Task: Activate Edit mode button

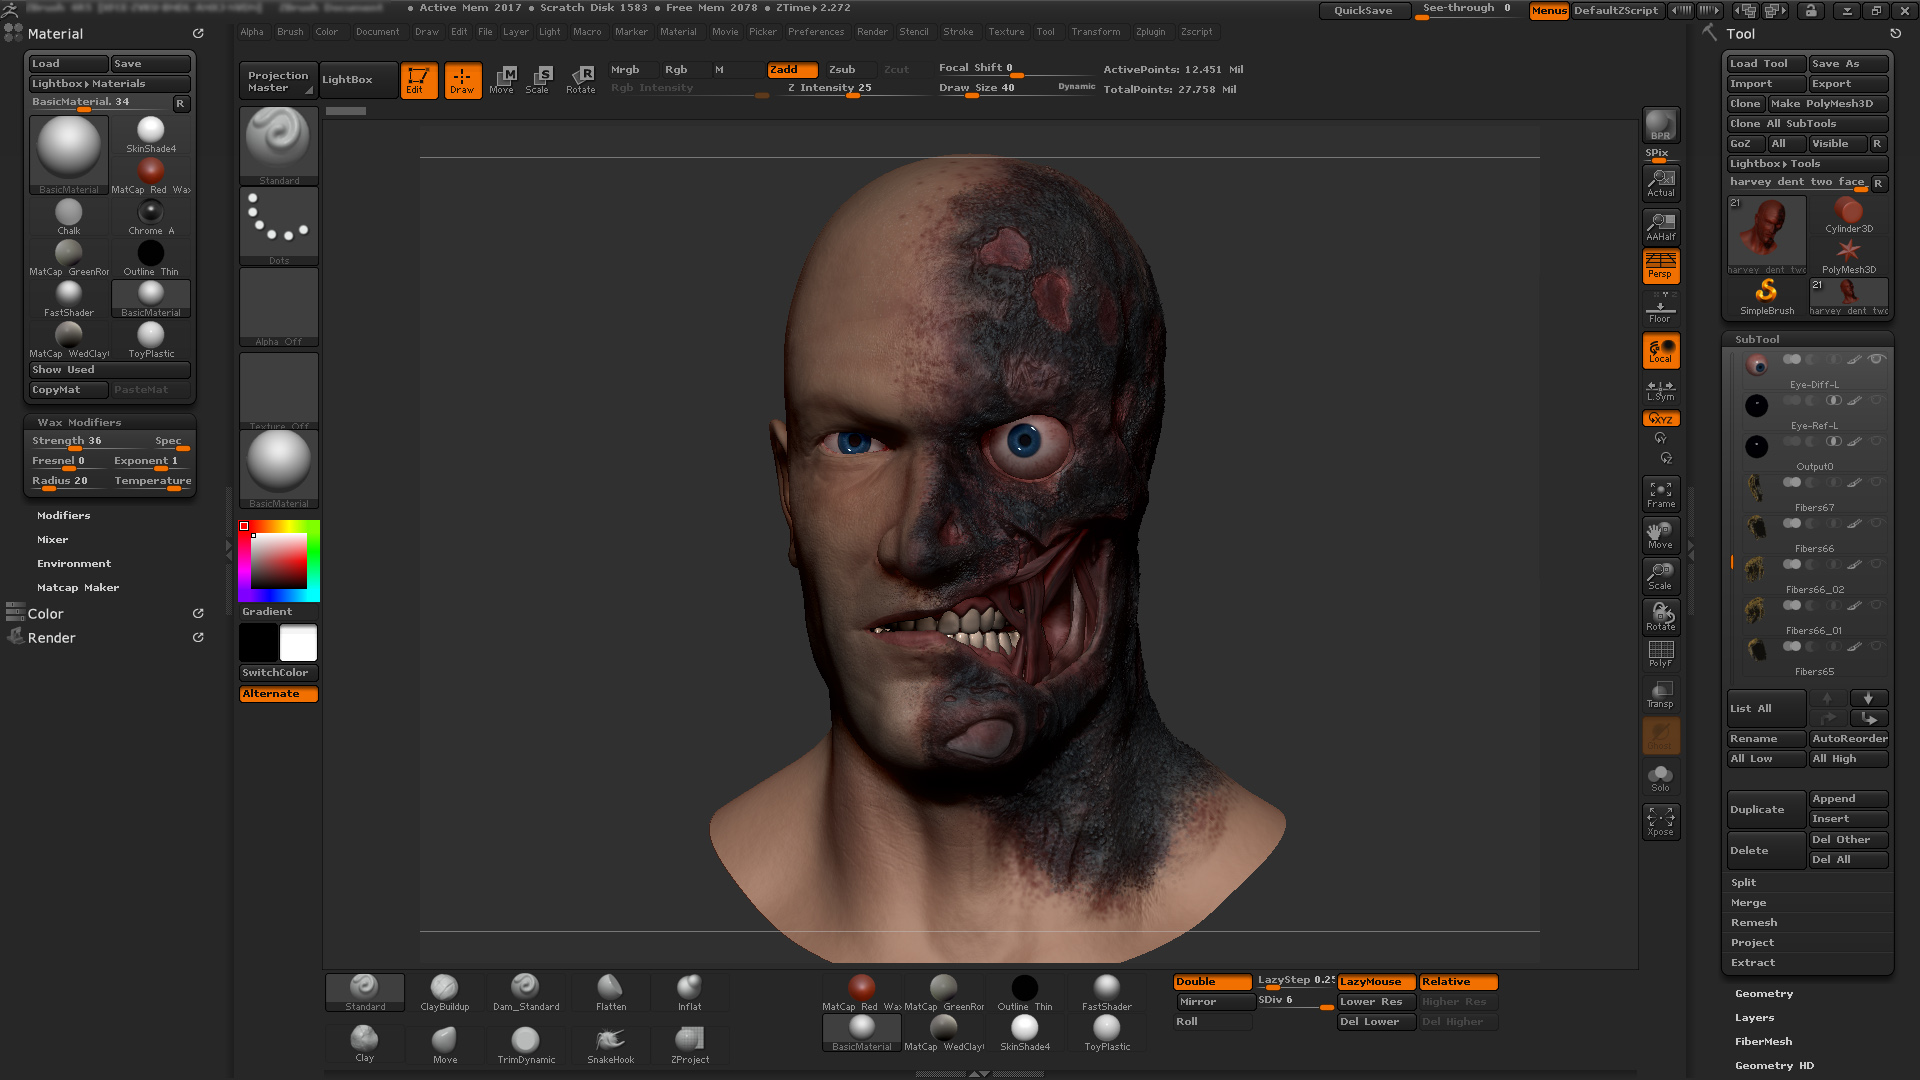Action: pyautogui.click(x=419, y=80)
